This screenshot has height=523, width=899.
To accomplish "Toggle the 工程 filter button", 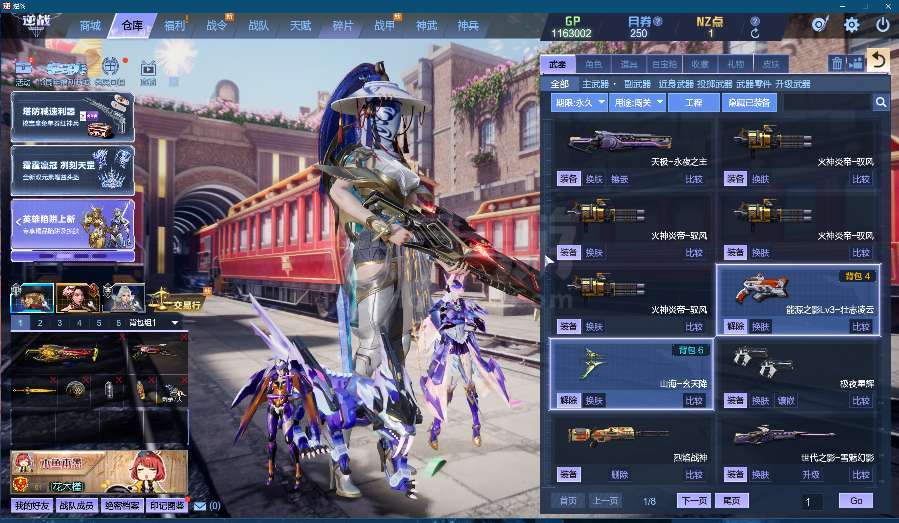I will 693,103.
